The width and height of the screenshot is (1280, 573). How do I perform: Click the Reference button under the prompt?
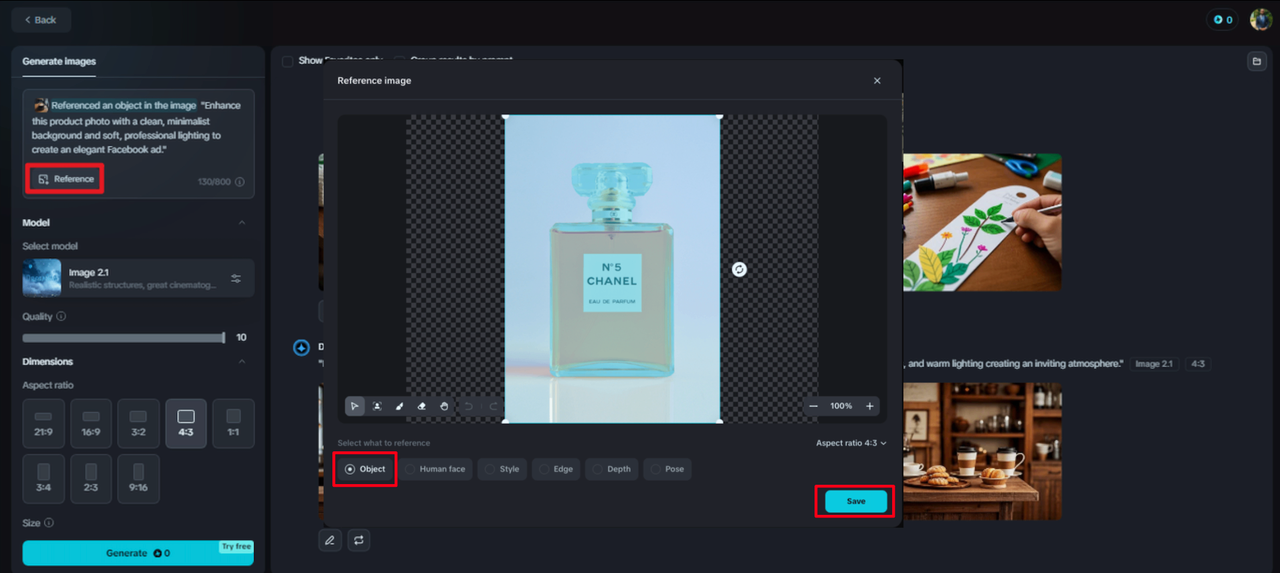click(66, 179)
